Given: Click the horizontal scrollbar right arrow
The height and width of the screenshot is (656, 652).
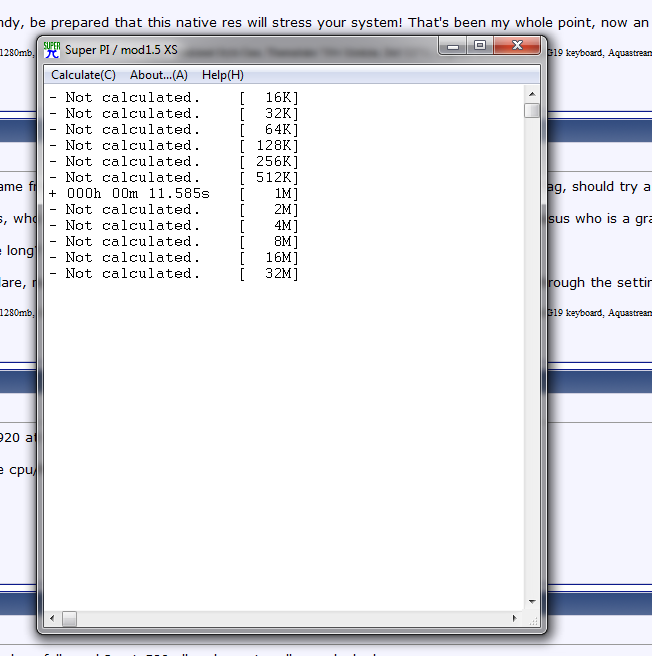Looking at the screenshot, I should click(514, 618).
